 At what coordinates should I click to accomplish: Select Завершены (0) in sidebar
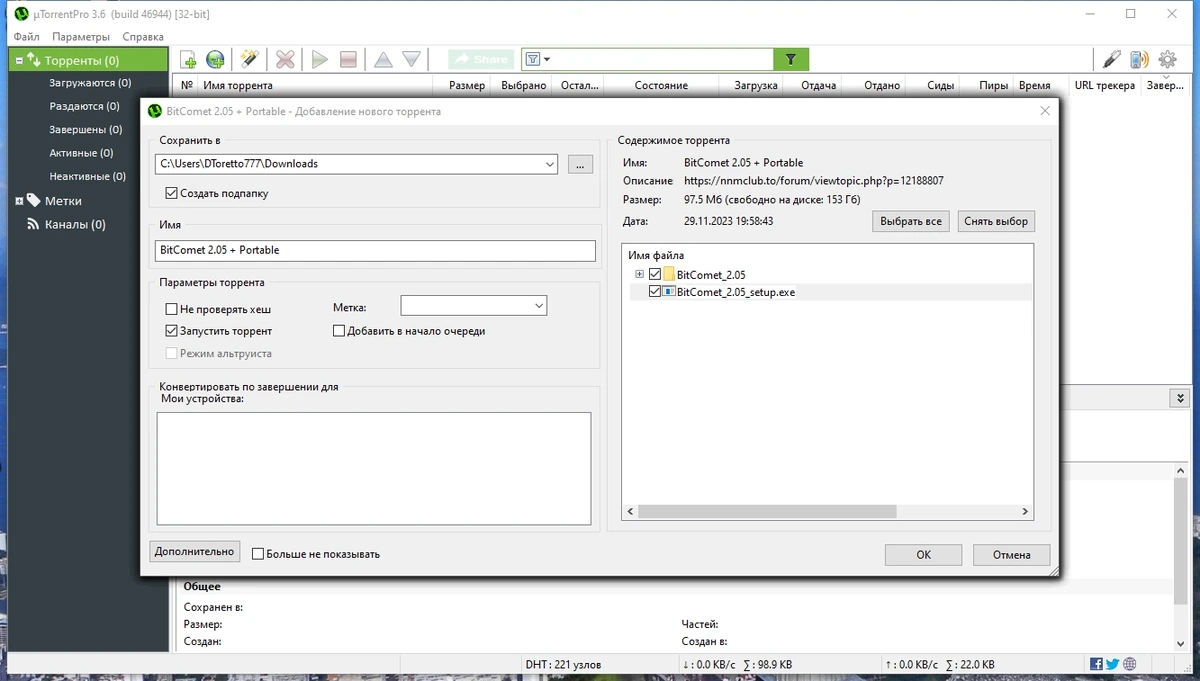[86, 129]
